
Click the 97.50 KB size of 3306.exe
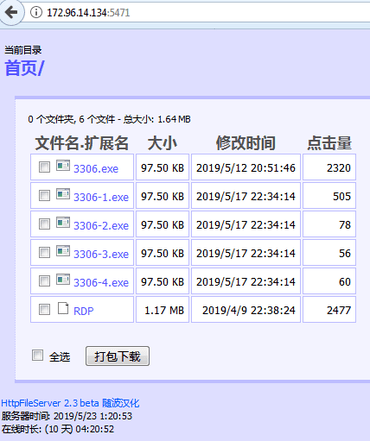162,167
